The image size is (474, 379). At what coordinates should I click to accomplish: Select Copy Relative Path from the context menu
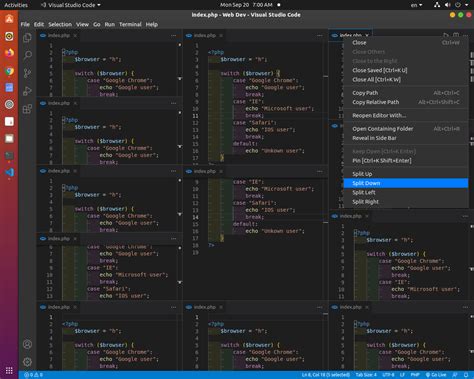(406, 102)
